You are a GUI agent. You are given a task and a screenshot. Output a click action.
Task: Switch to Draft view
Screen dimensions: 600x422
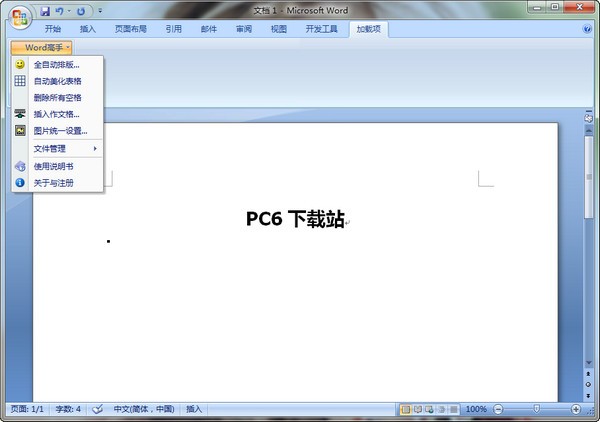[453, 410]
